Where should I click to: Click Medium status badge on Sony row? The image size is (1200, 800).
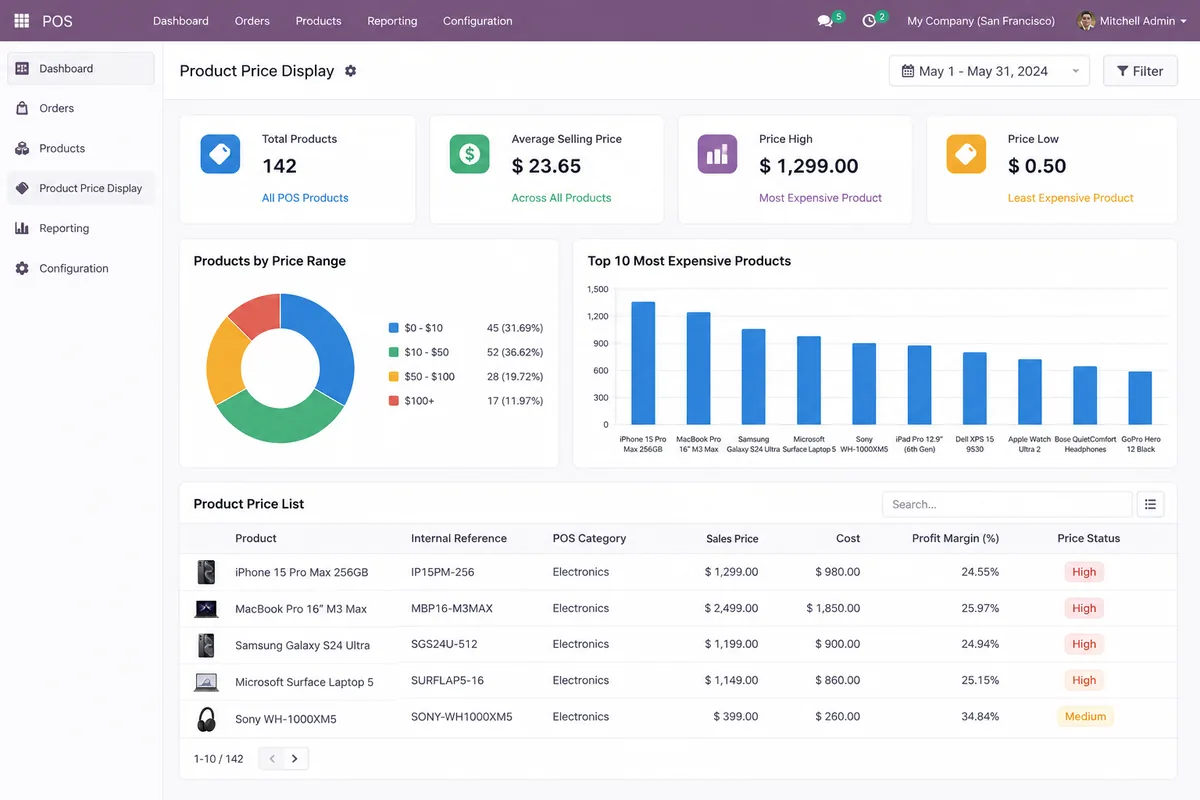pos(1085,716)
